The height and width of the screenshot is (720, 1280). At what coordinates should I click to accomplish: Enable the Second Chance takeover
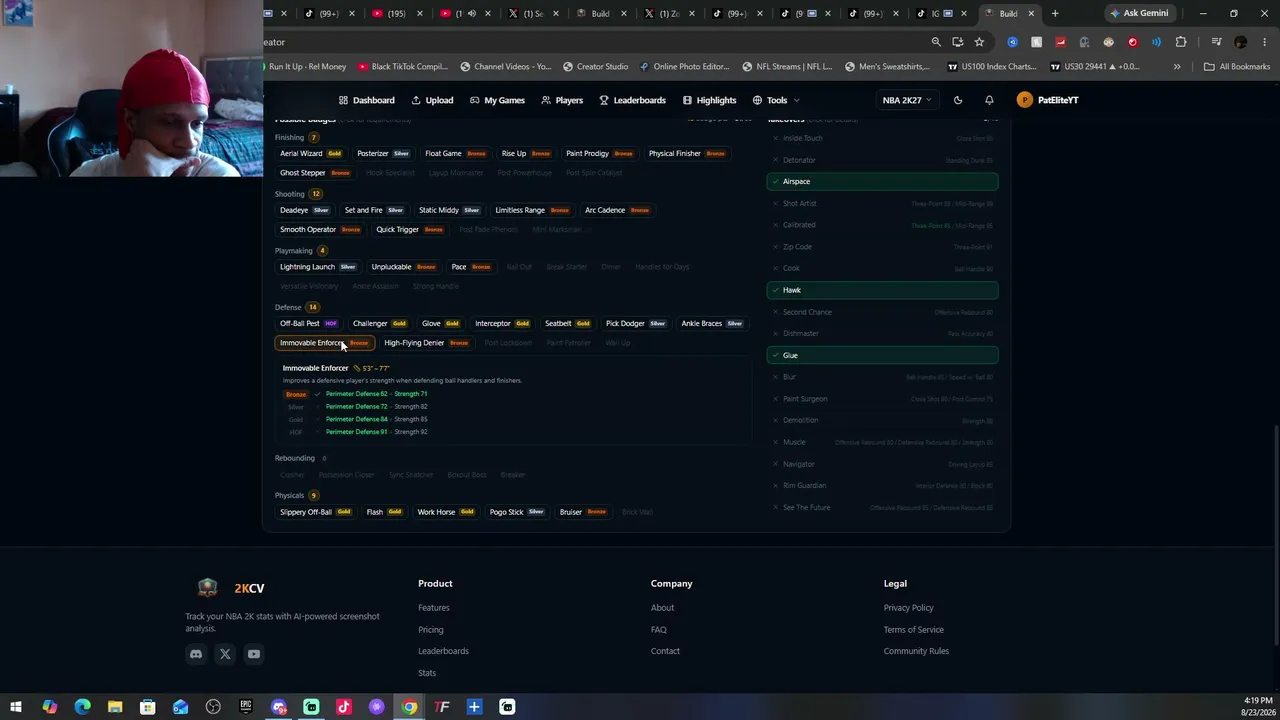[x=882, y=312]
